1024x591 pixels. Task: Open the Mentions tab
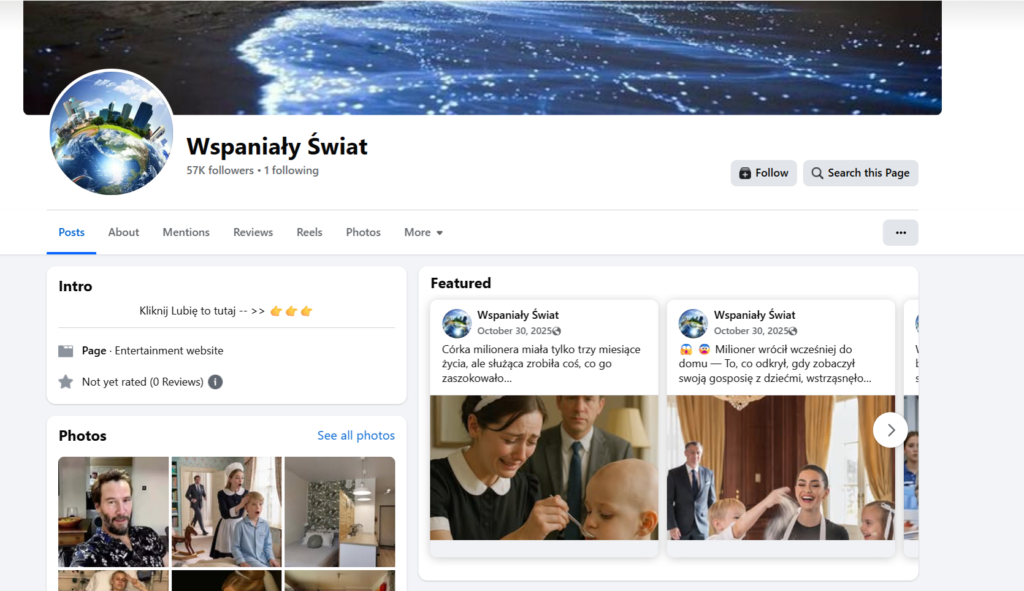[186, 232]
